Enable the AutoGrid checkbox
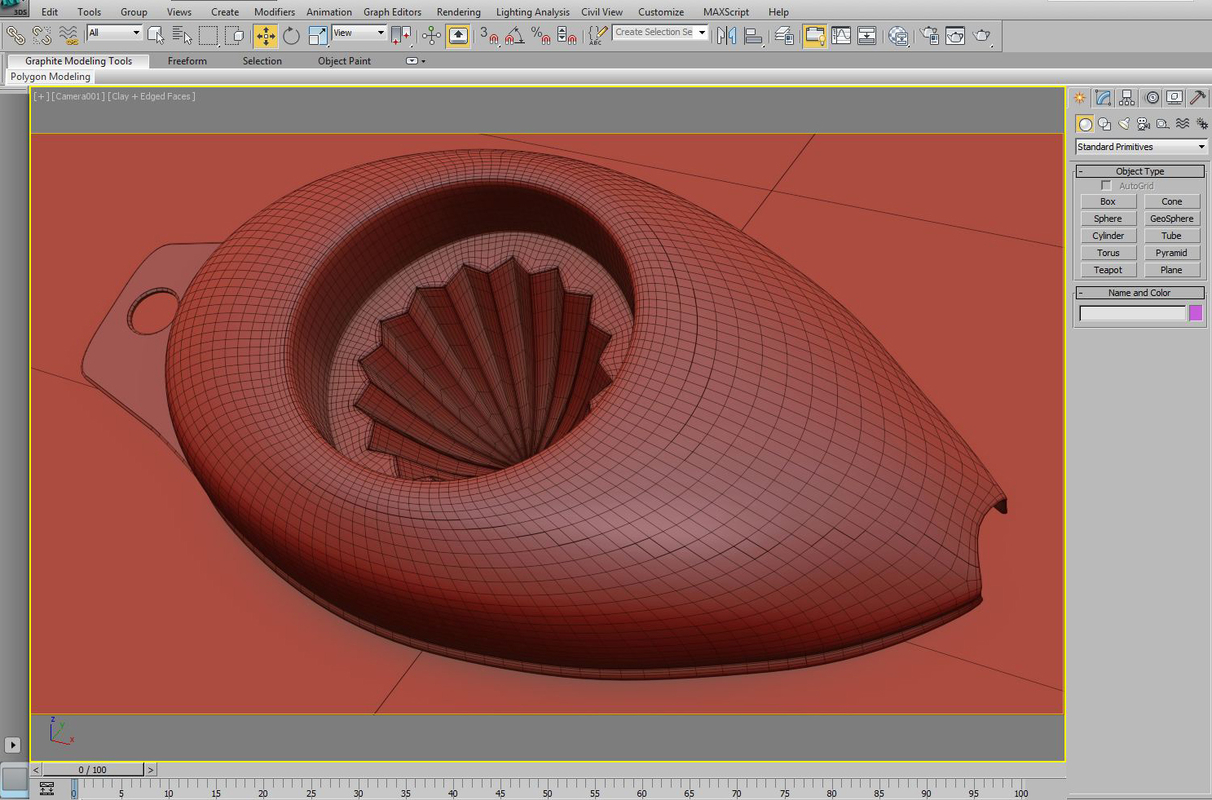Viewport: 1212px width, 800px height. [x=1107, y=185]
